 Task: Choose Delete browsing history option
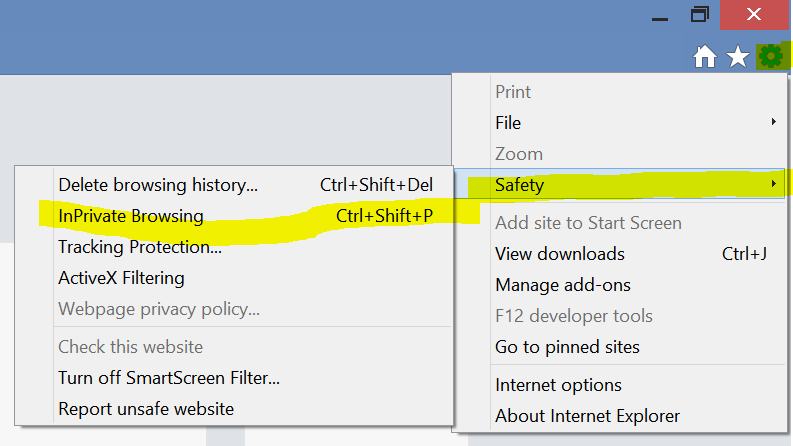pos(158,185)
